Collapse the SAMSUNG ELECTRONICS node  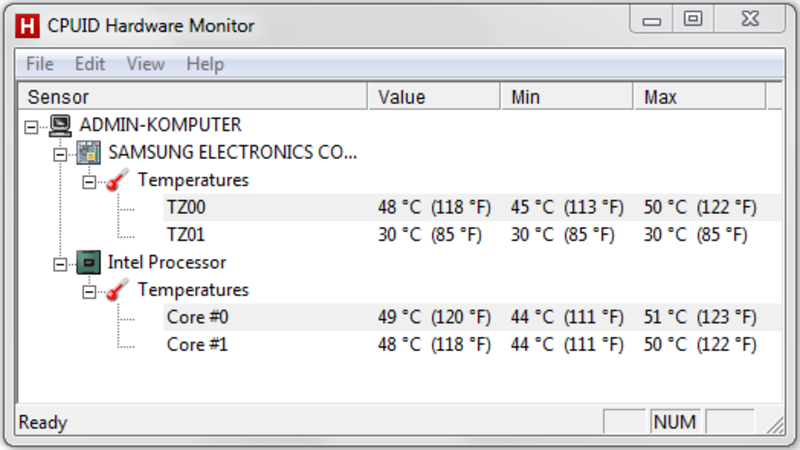60,154
